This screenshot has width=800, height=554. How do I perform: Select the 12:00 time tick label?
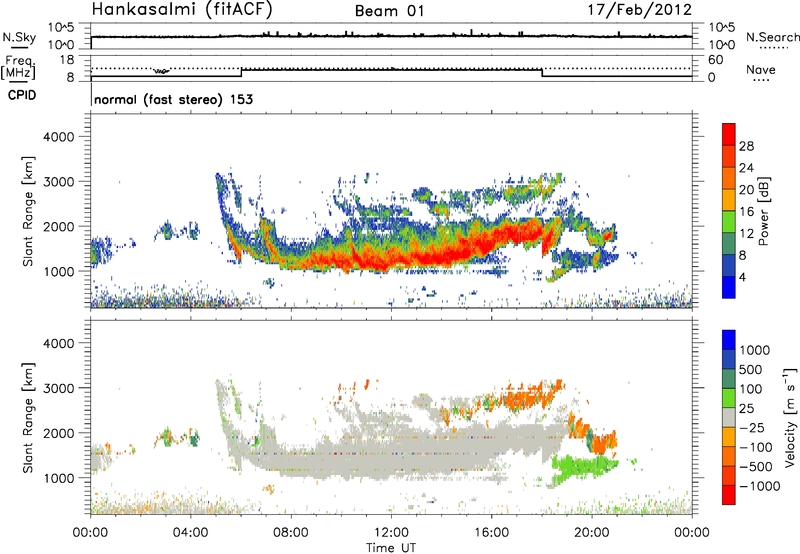click(391, 533)
